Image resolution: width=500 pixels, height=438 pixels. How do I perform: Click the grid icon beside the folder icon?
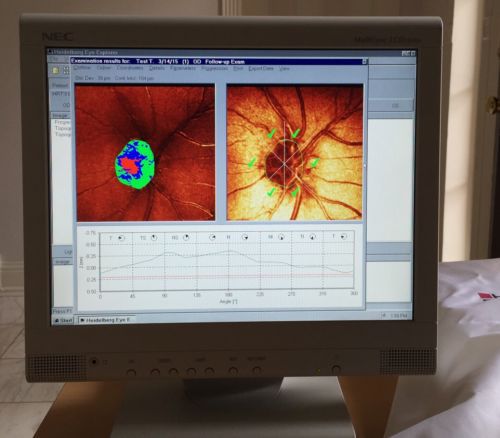point(66,70)
